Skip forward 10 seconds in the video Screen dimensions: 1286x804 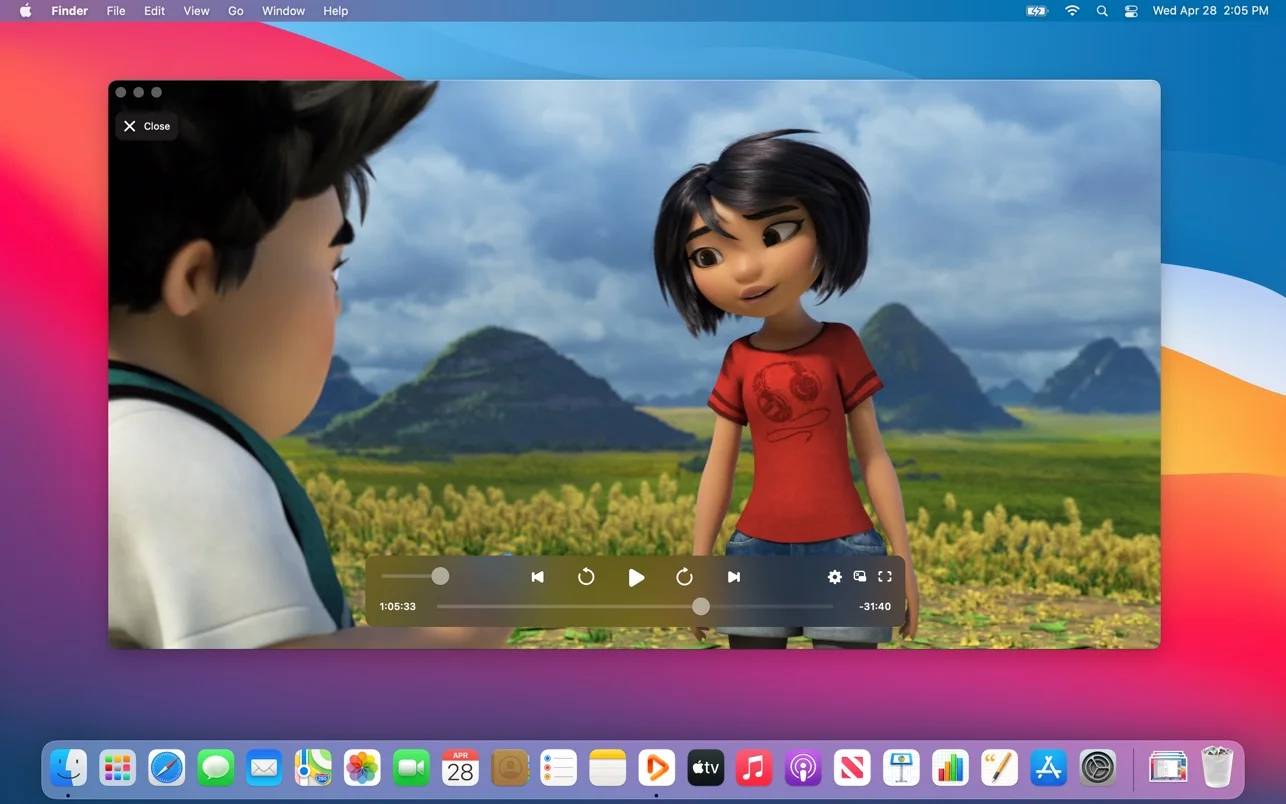tap(684, 577)
